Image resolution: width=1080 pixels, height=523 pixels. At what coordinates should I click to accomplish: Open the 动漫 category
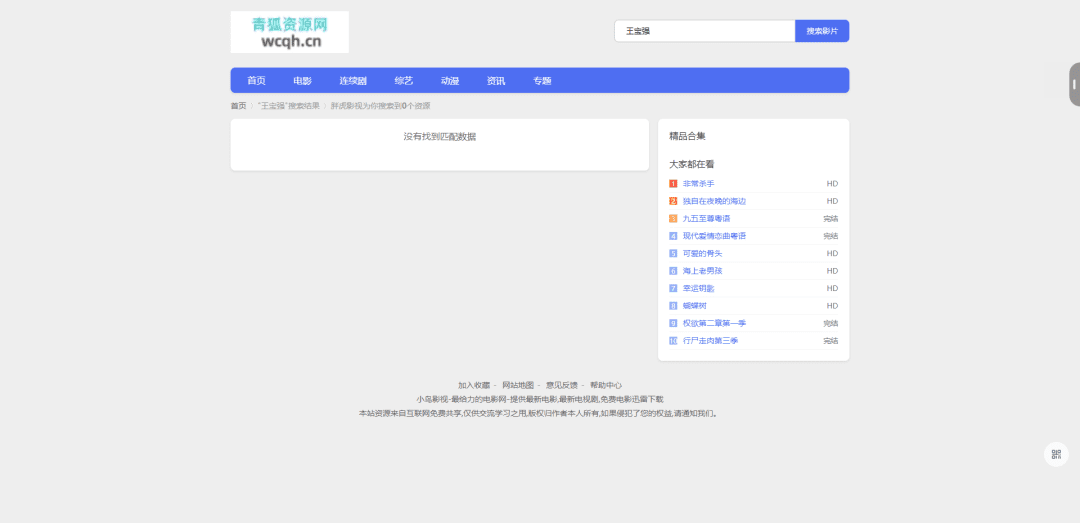pyautogui.click(x=450, y=81)
